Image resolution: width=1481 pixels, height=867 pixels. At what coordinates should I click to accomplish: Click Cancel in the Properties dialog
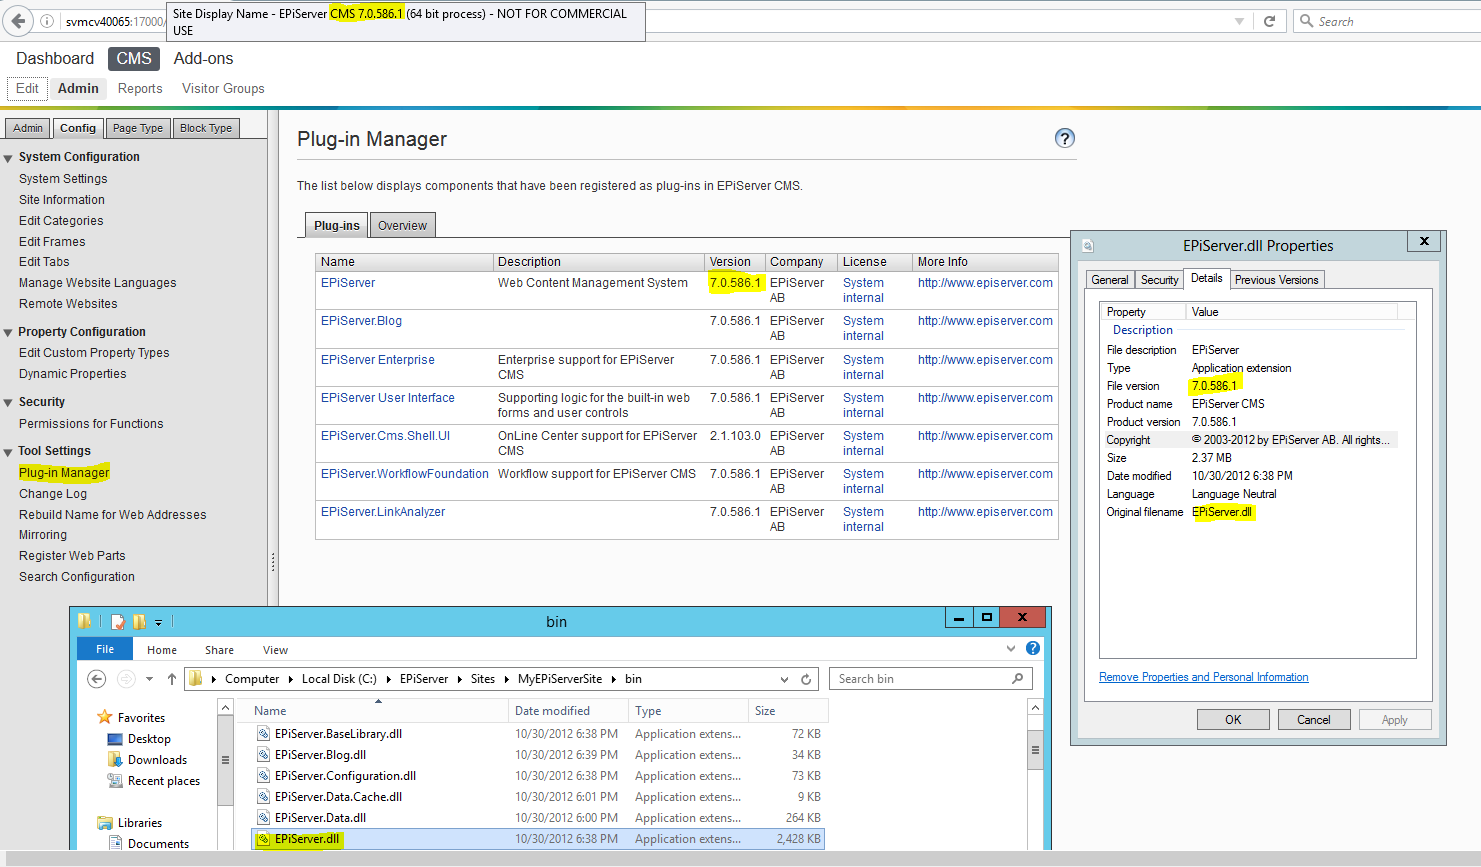point(1313,720)
